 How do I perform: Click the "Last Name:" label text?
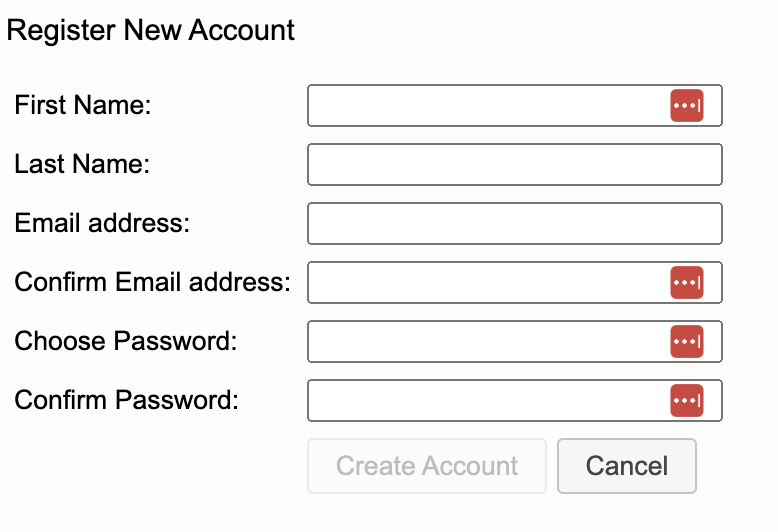tap(82, 164)
